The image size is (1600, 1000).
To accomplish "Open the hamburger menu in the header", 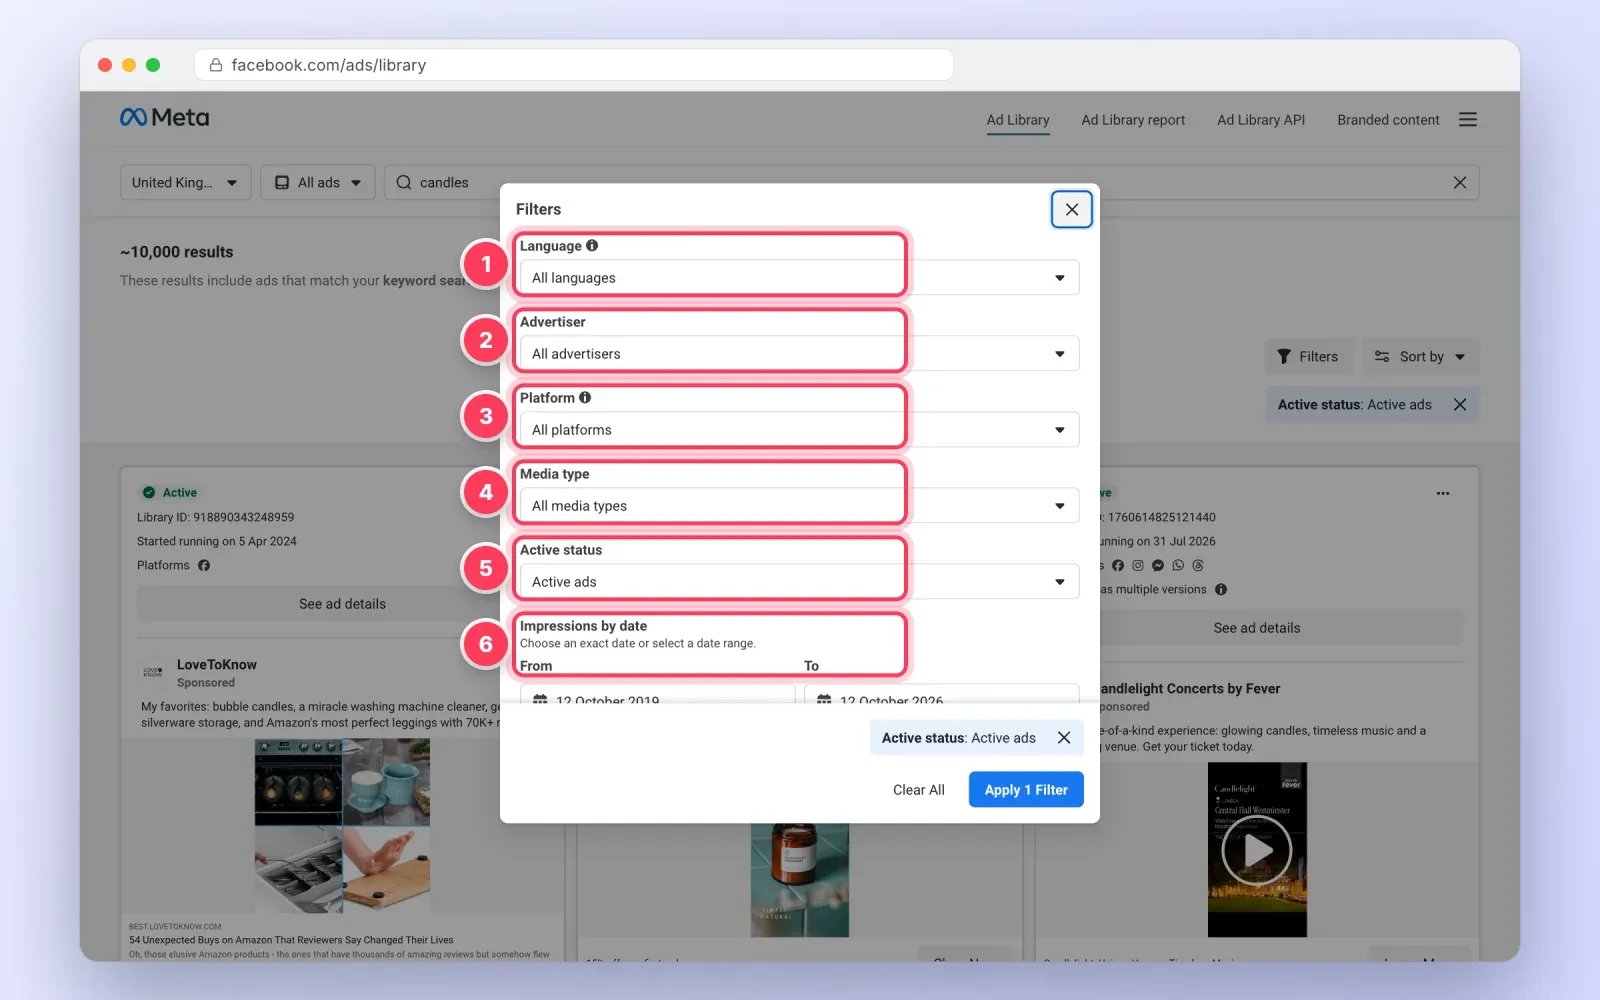I will (x=1468, y=120).
